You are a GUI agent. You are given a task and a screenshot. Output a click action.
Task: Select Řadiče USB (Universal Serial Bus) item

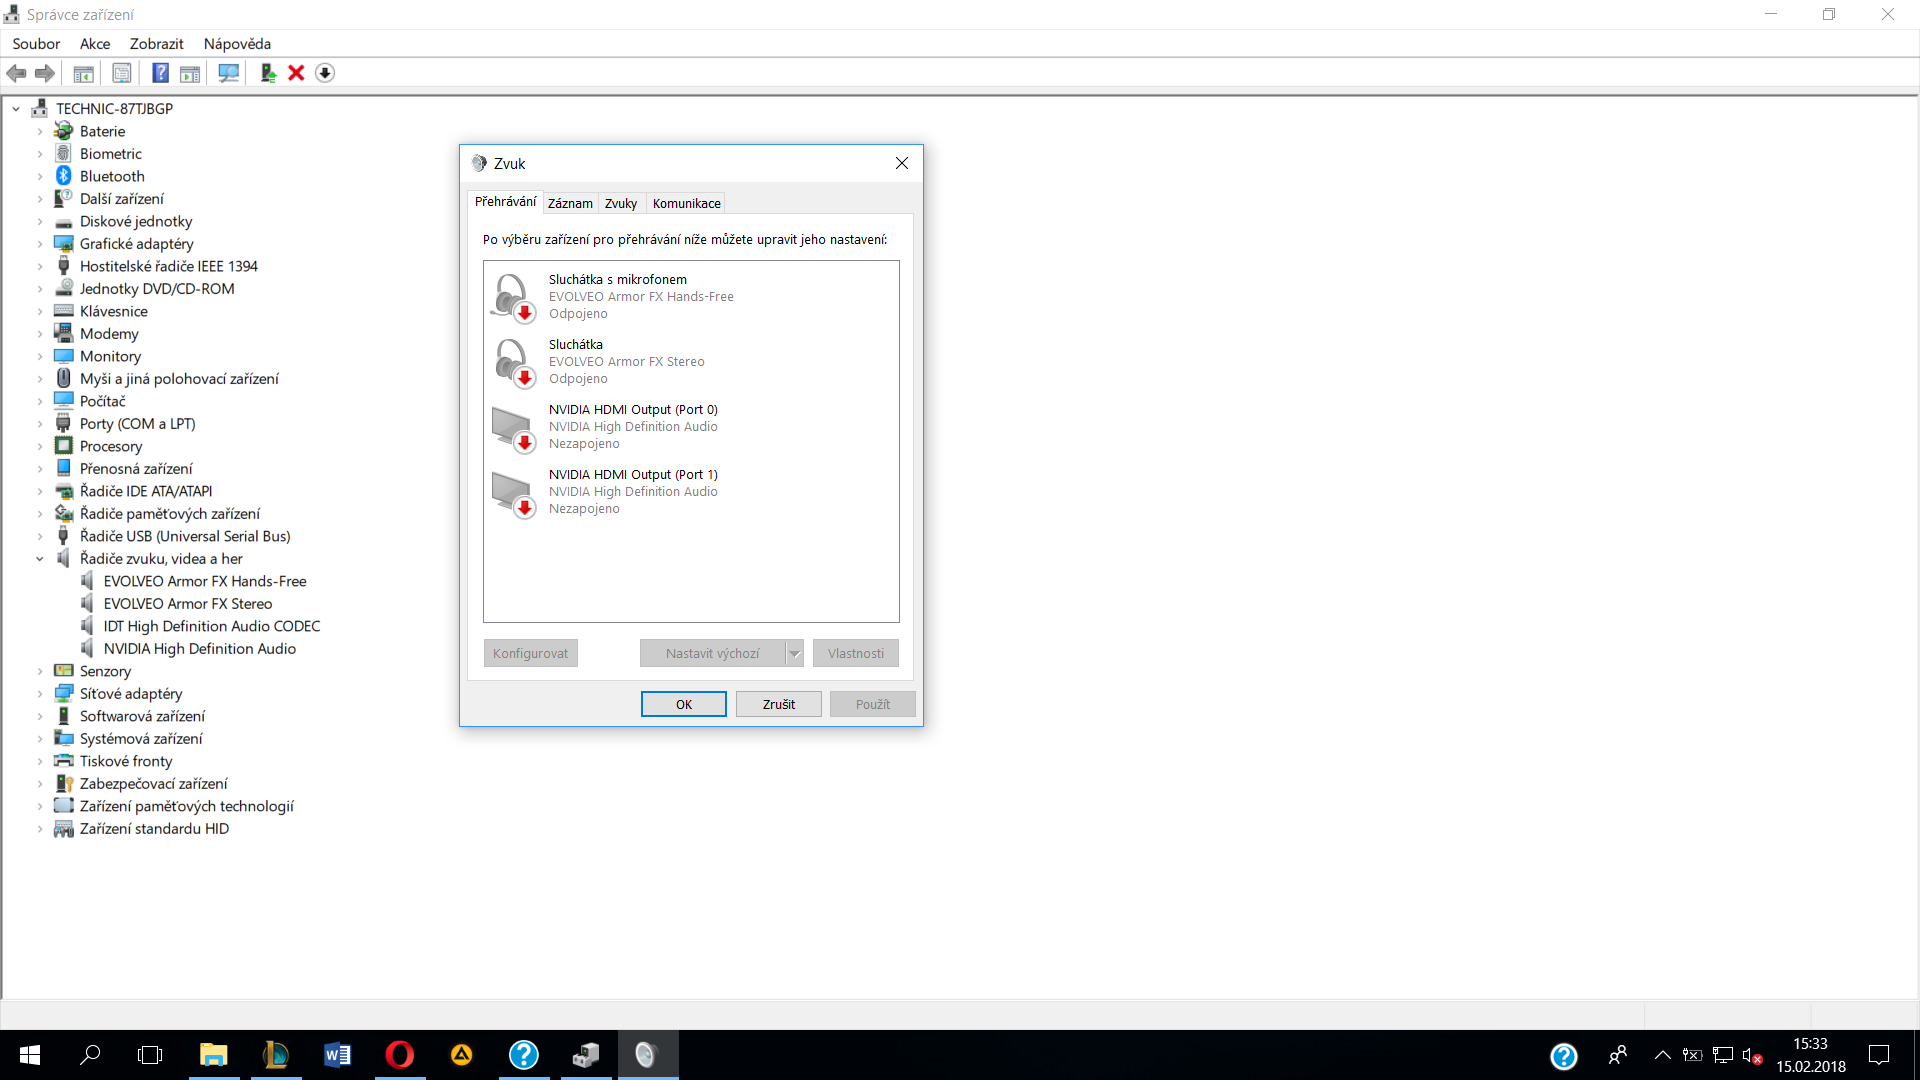coord(185,536)
